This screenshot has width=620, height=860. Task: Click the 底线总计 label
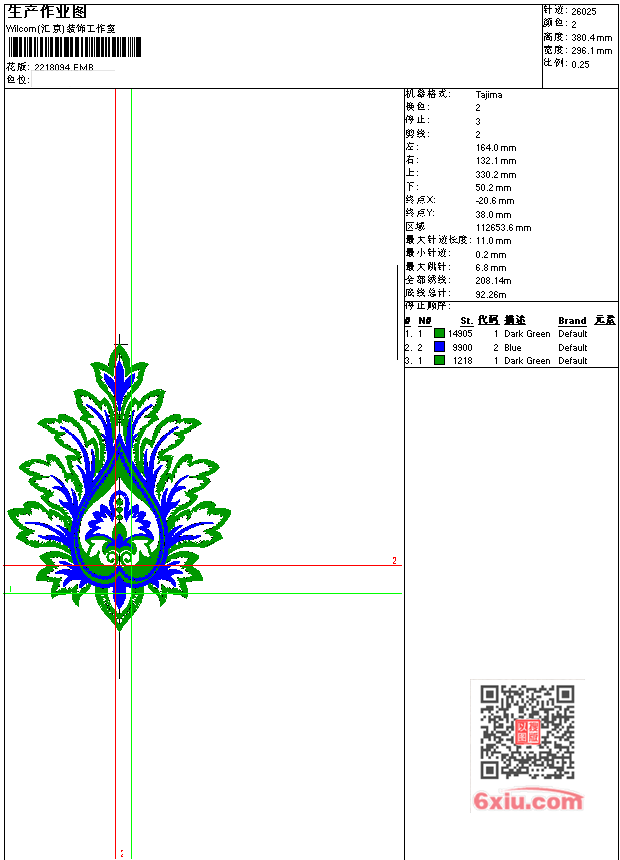pos(428,293)
